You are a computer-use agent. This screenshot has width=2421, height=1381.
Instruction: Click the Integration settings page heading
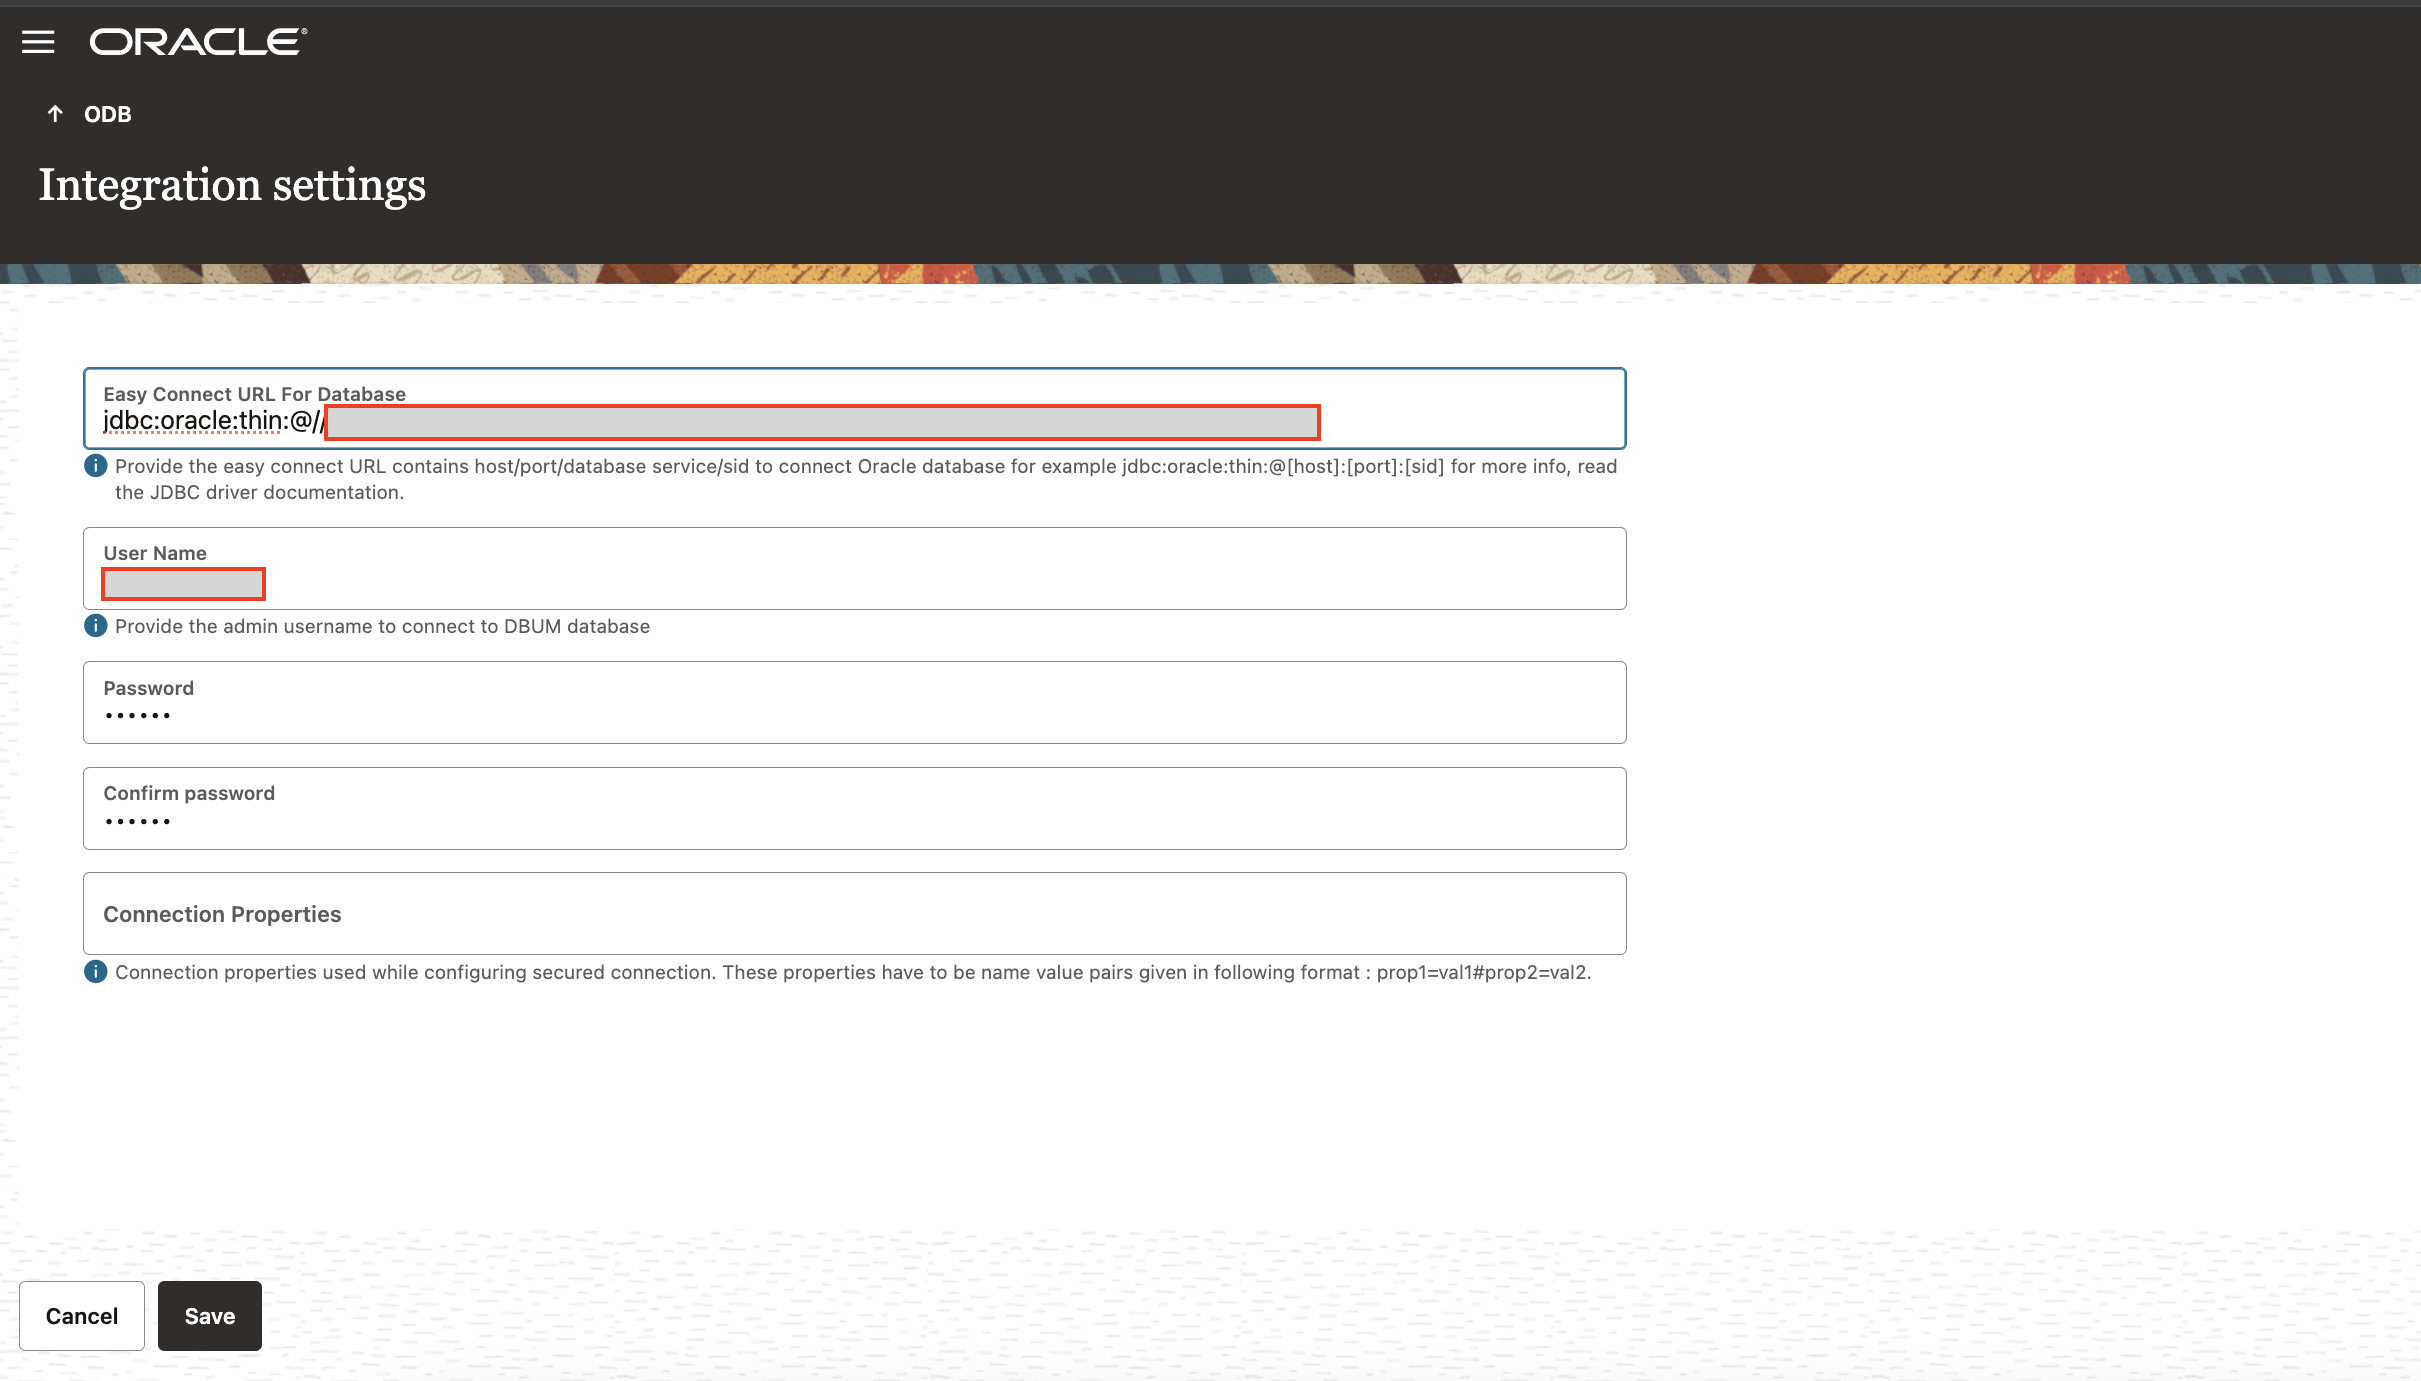(232, 185)
